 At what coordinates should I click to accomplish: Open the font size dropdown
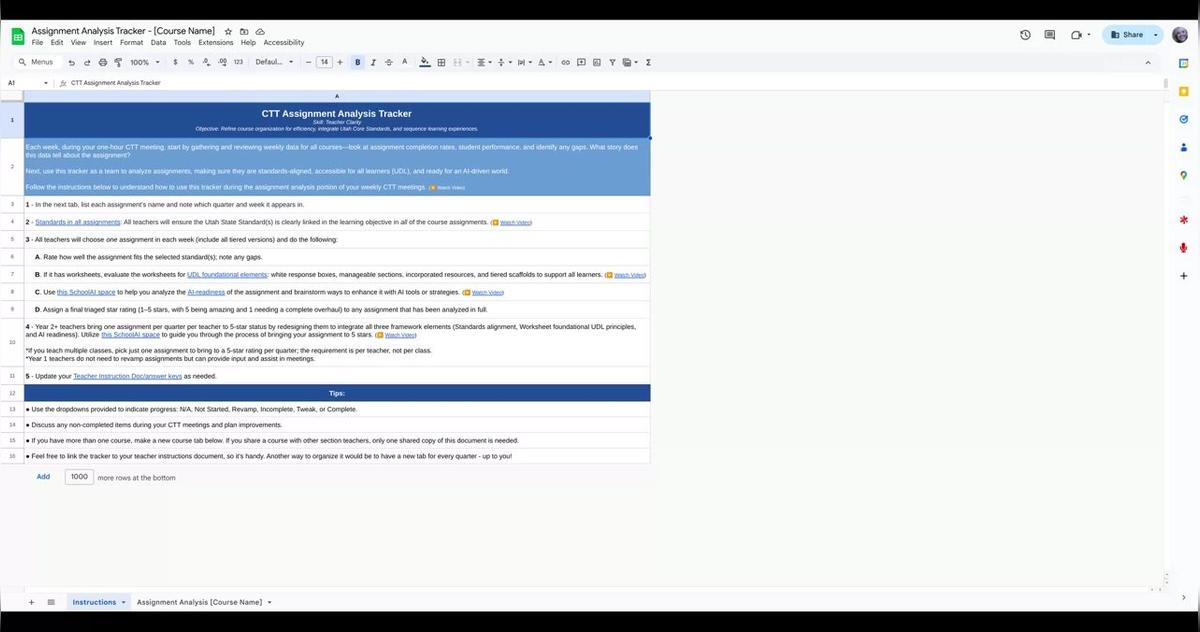[x=324, y=62]
